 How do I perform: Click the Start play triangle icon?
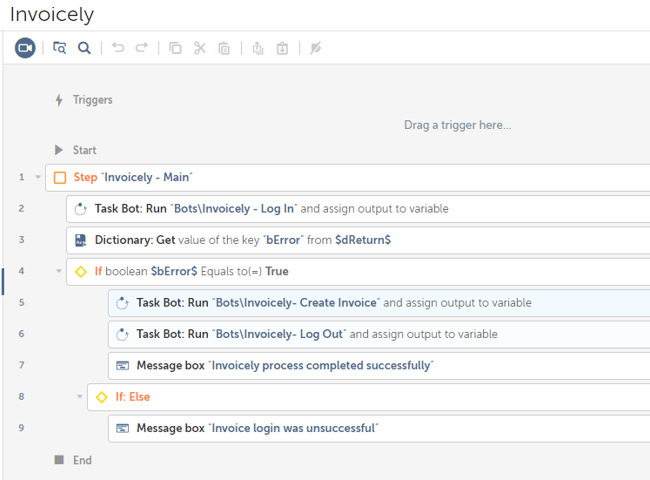[x=59, y=150]
